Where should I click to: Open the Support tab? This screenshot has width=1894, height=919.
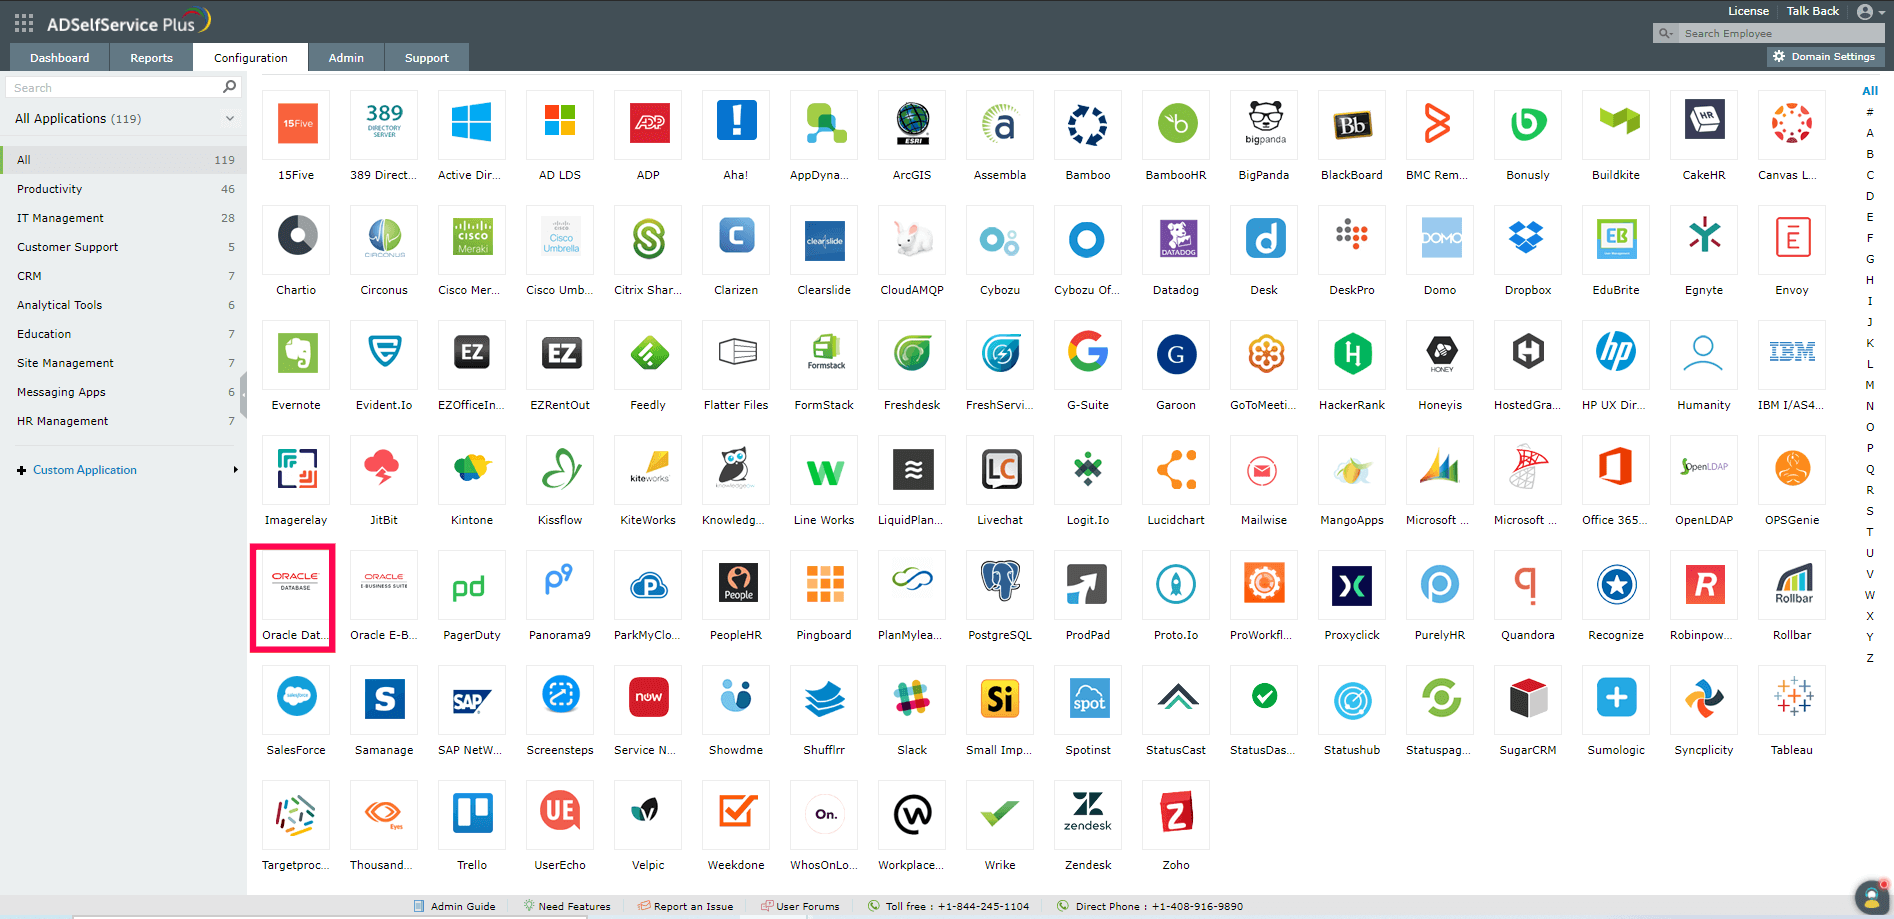click(x=427, y=58)
